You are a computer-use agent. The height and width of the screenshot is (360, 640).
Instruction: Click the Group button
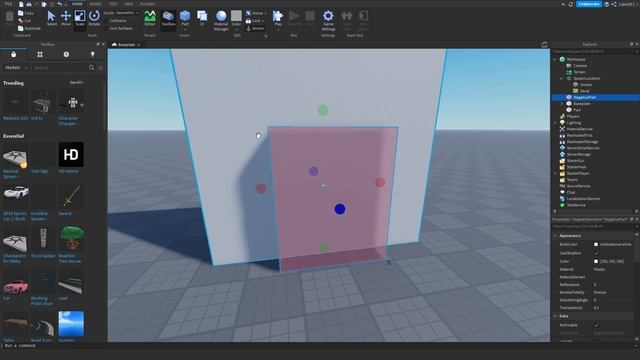(x=256, y=13)
